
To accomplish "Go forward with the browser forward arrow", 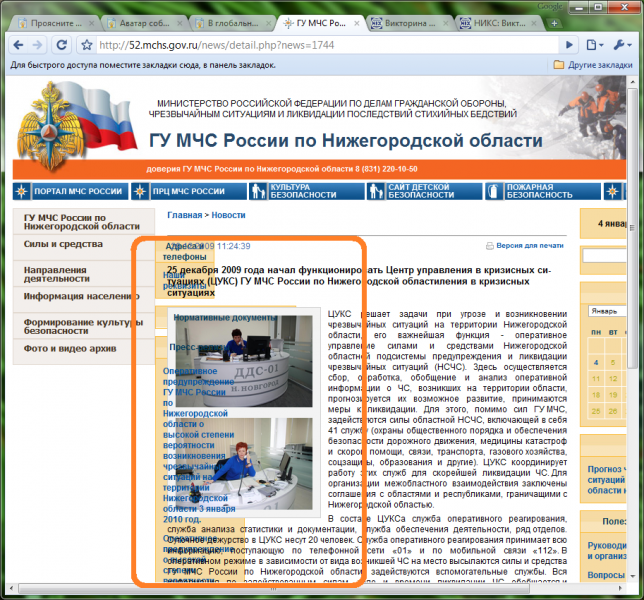I will pyautogui.click(x=37, y=45).
